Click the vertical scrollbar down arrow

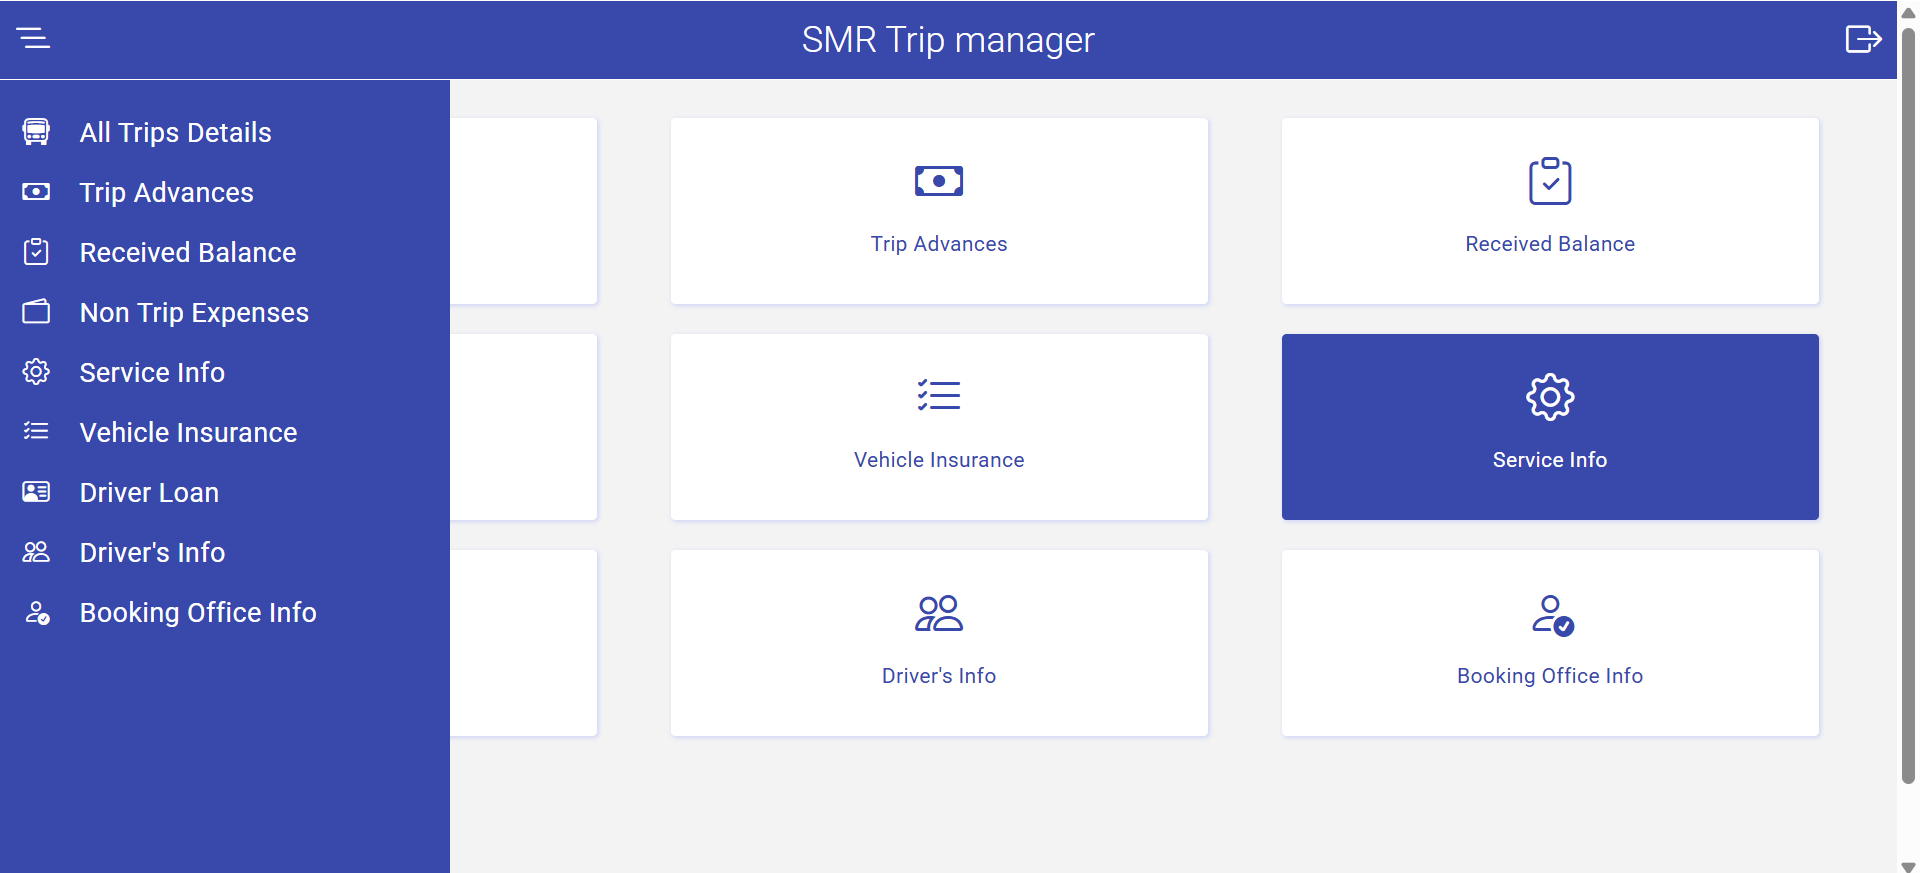(1908, 865)
